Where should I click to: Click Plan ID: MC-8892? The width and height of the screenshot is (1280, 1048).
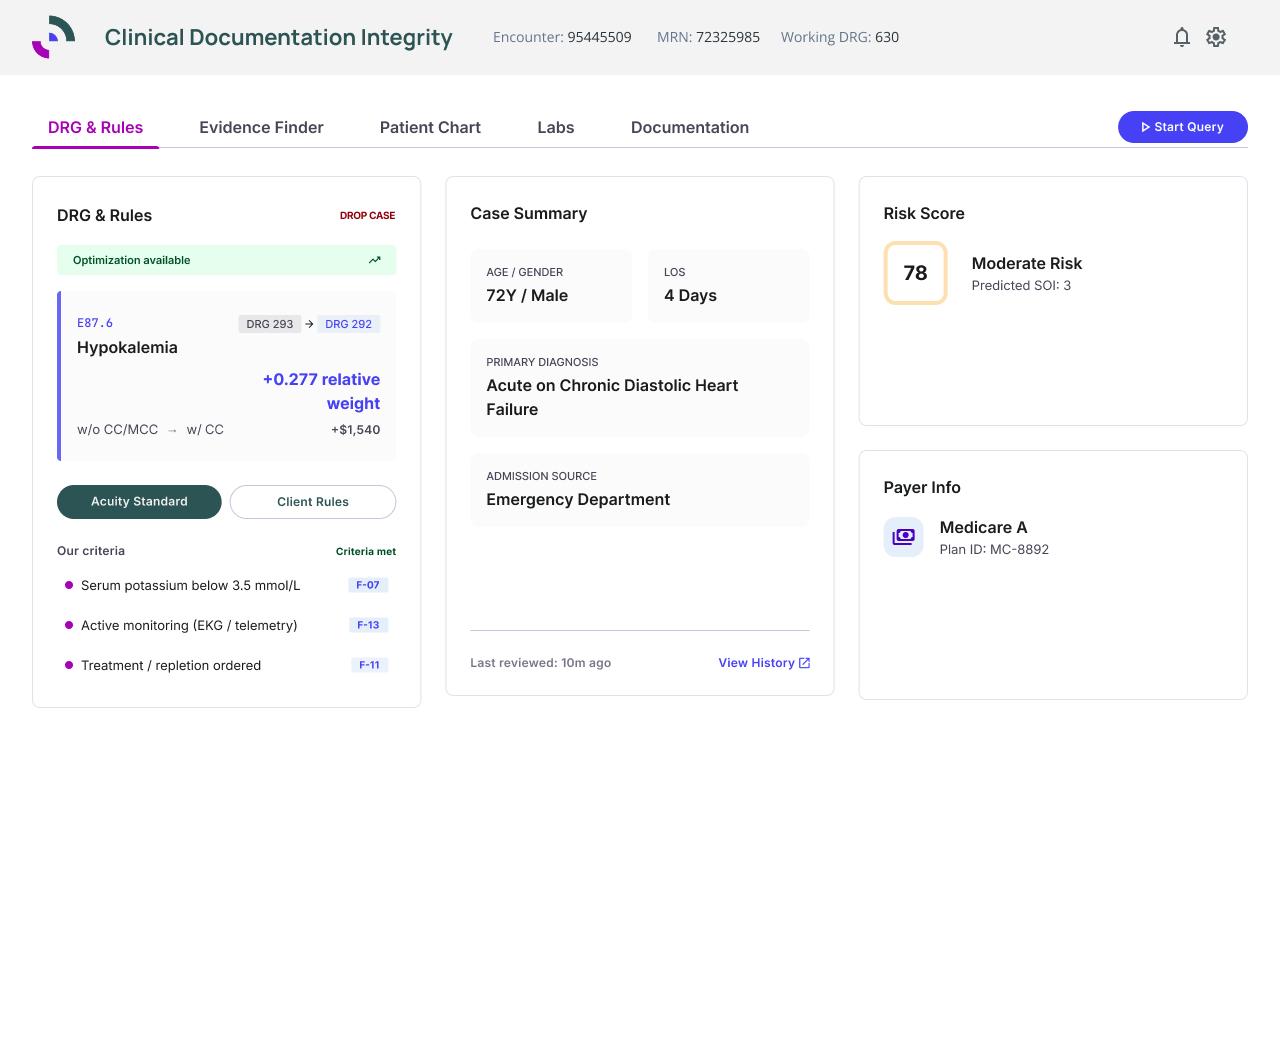point(994,550)
